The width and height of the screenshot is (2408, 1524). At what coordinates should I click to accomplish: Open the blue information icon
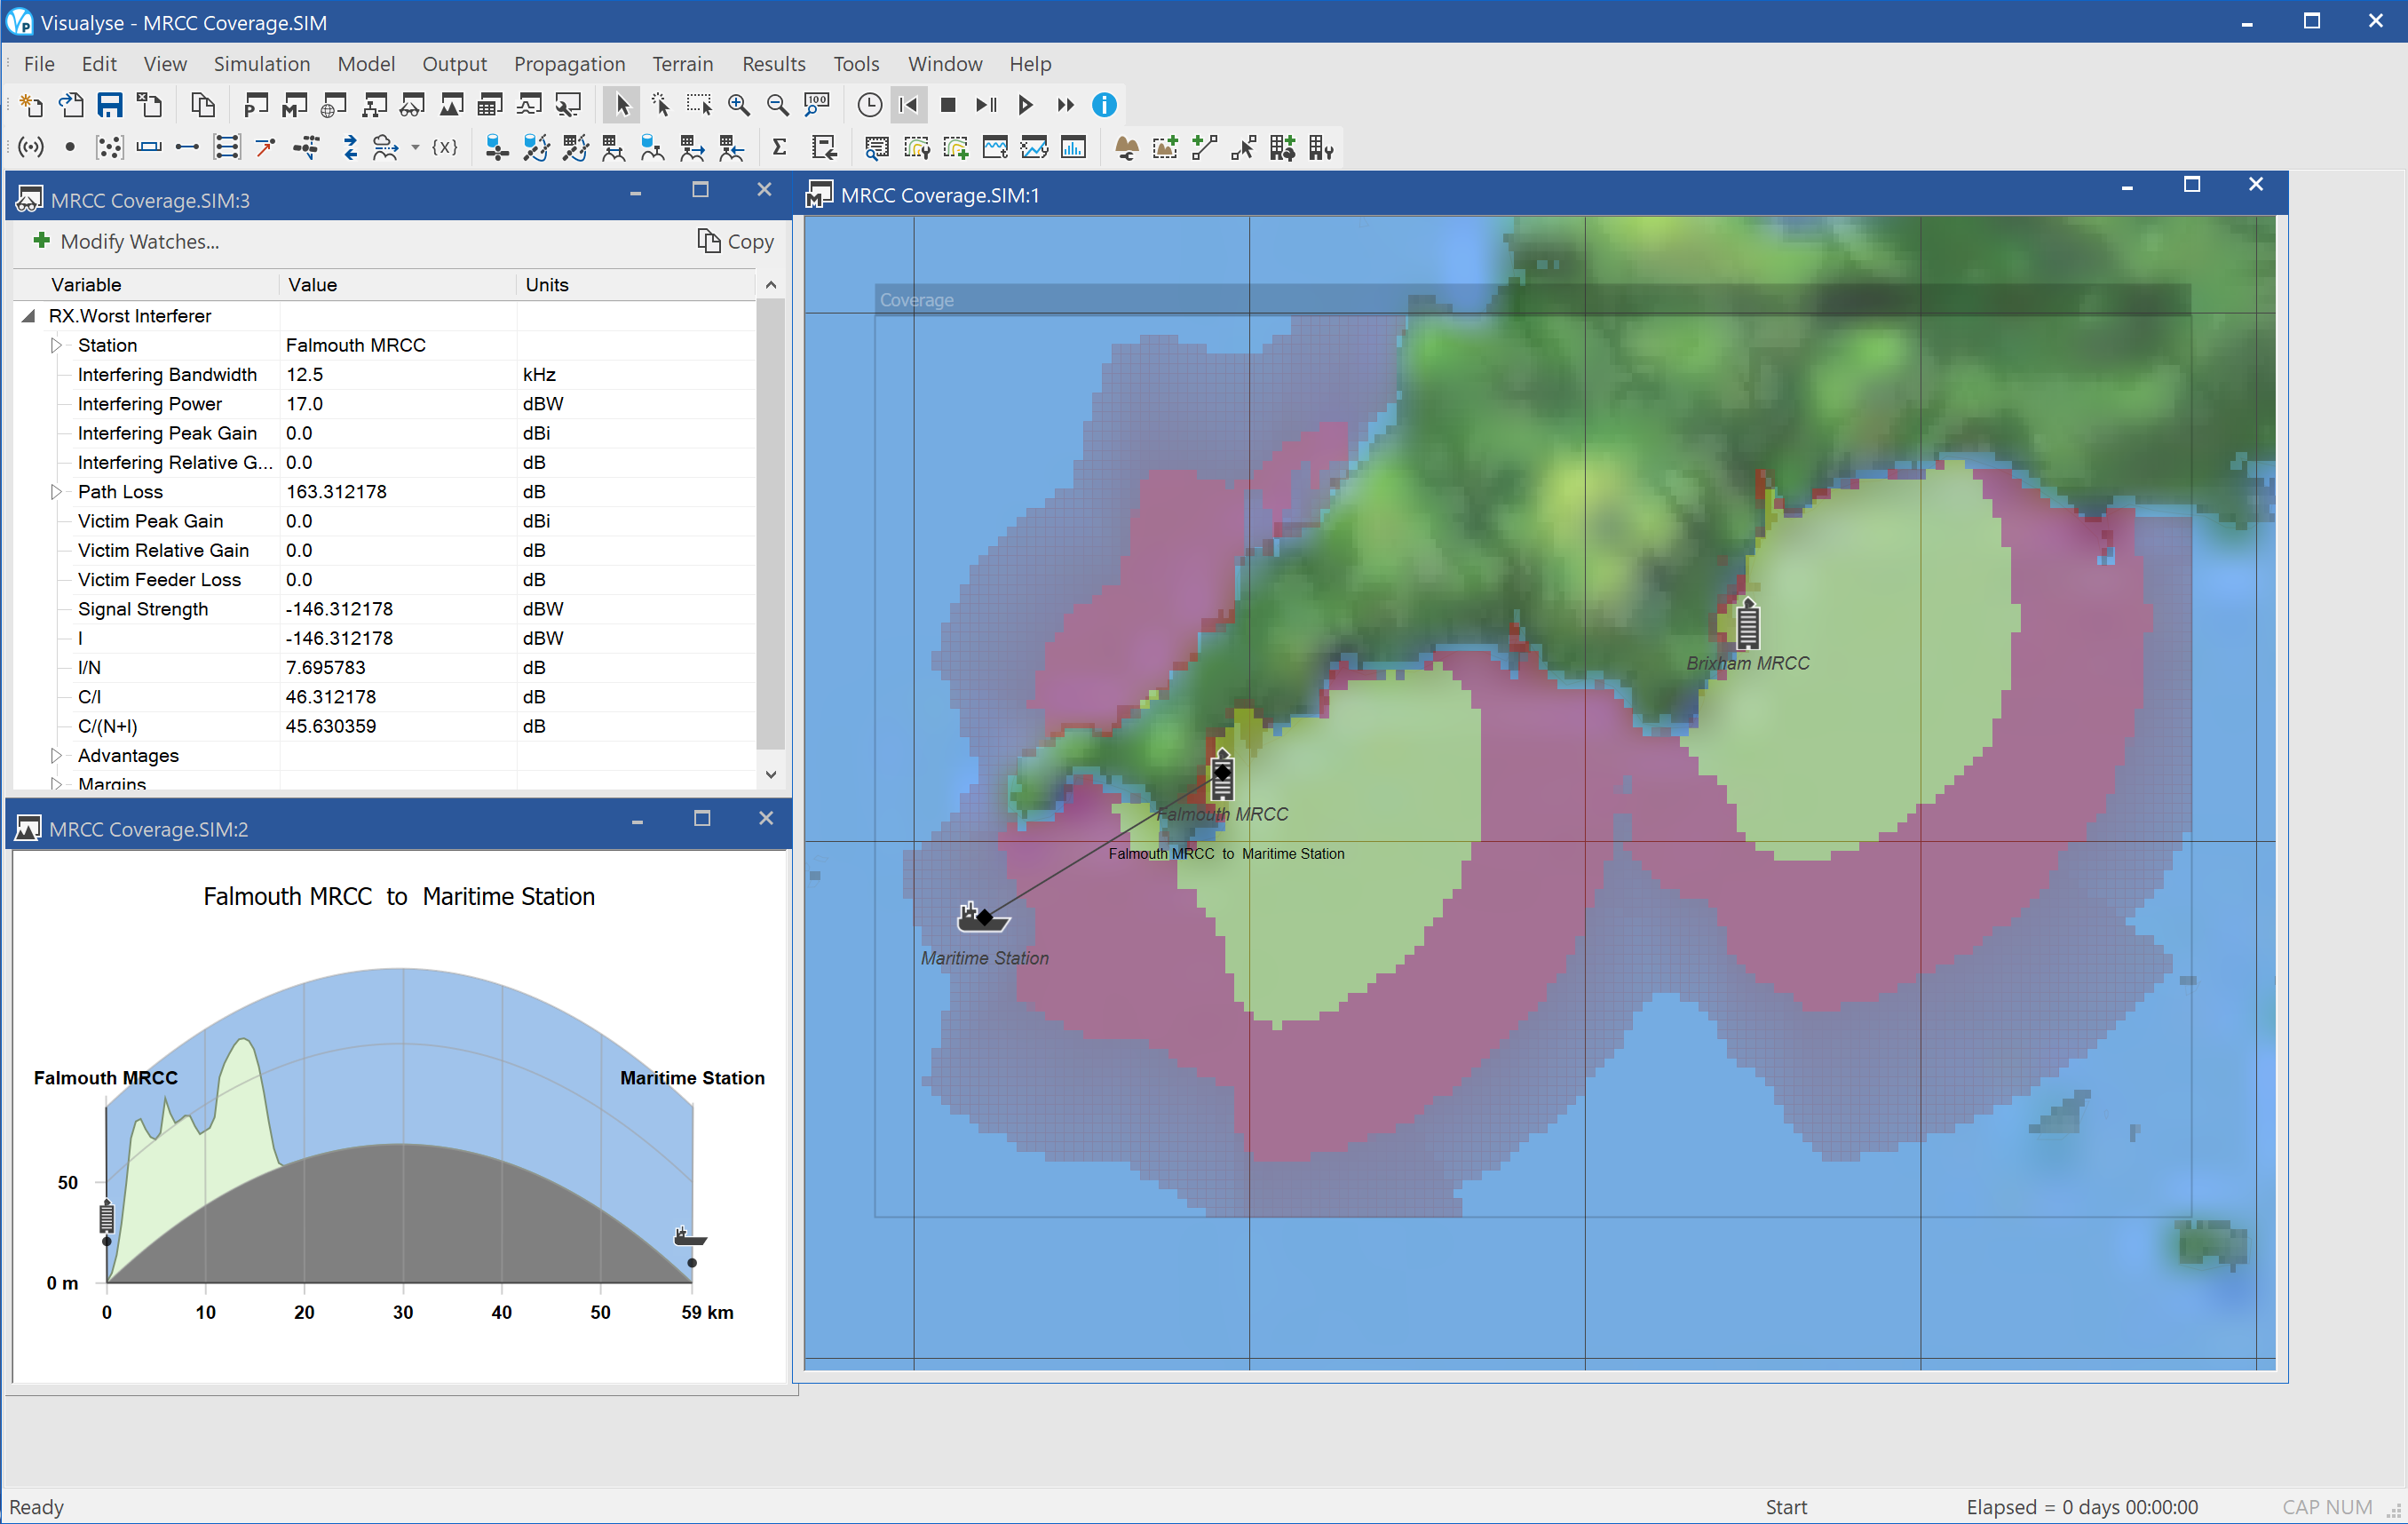coord(1104,105)
